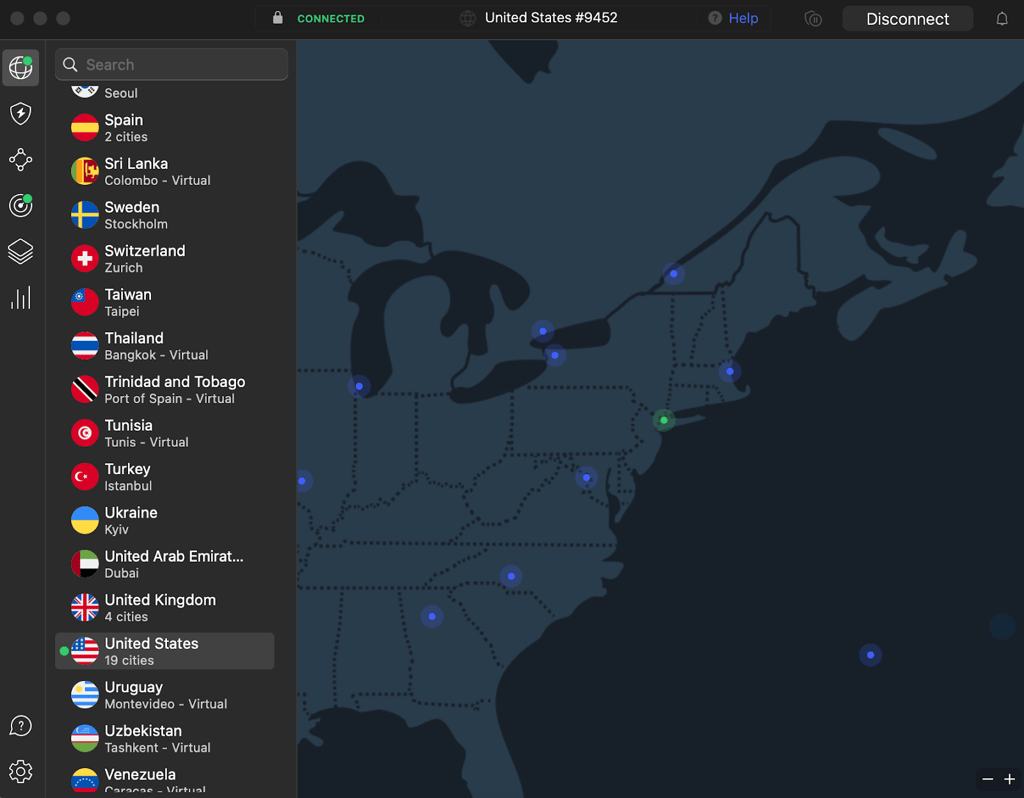1024x798 pixels.
Task: Click the Thailand flag icon
Action: [85, 345]
